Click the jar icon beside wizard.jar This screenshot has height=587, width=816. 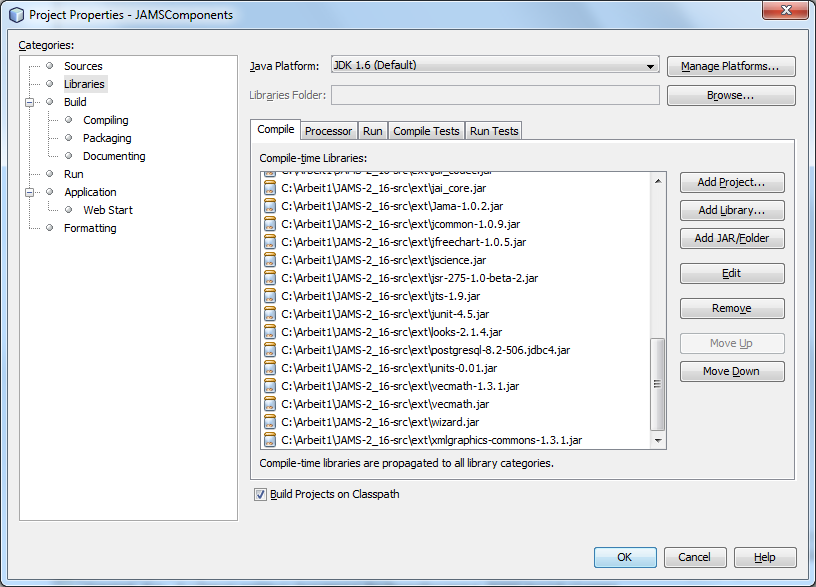[x=269, y=421]
